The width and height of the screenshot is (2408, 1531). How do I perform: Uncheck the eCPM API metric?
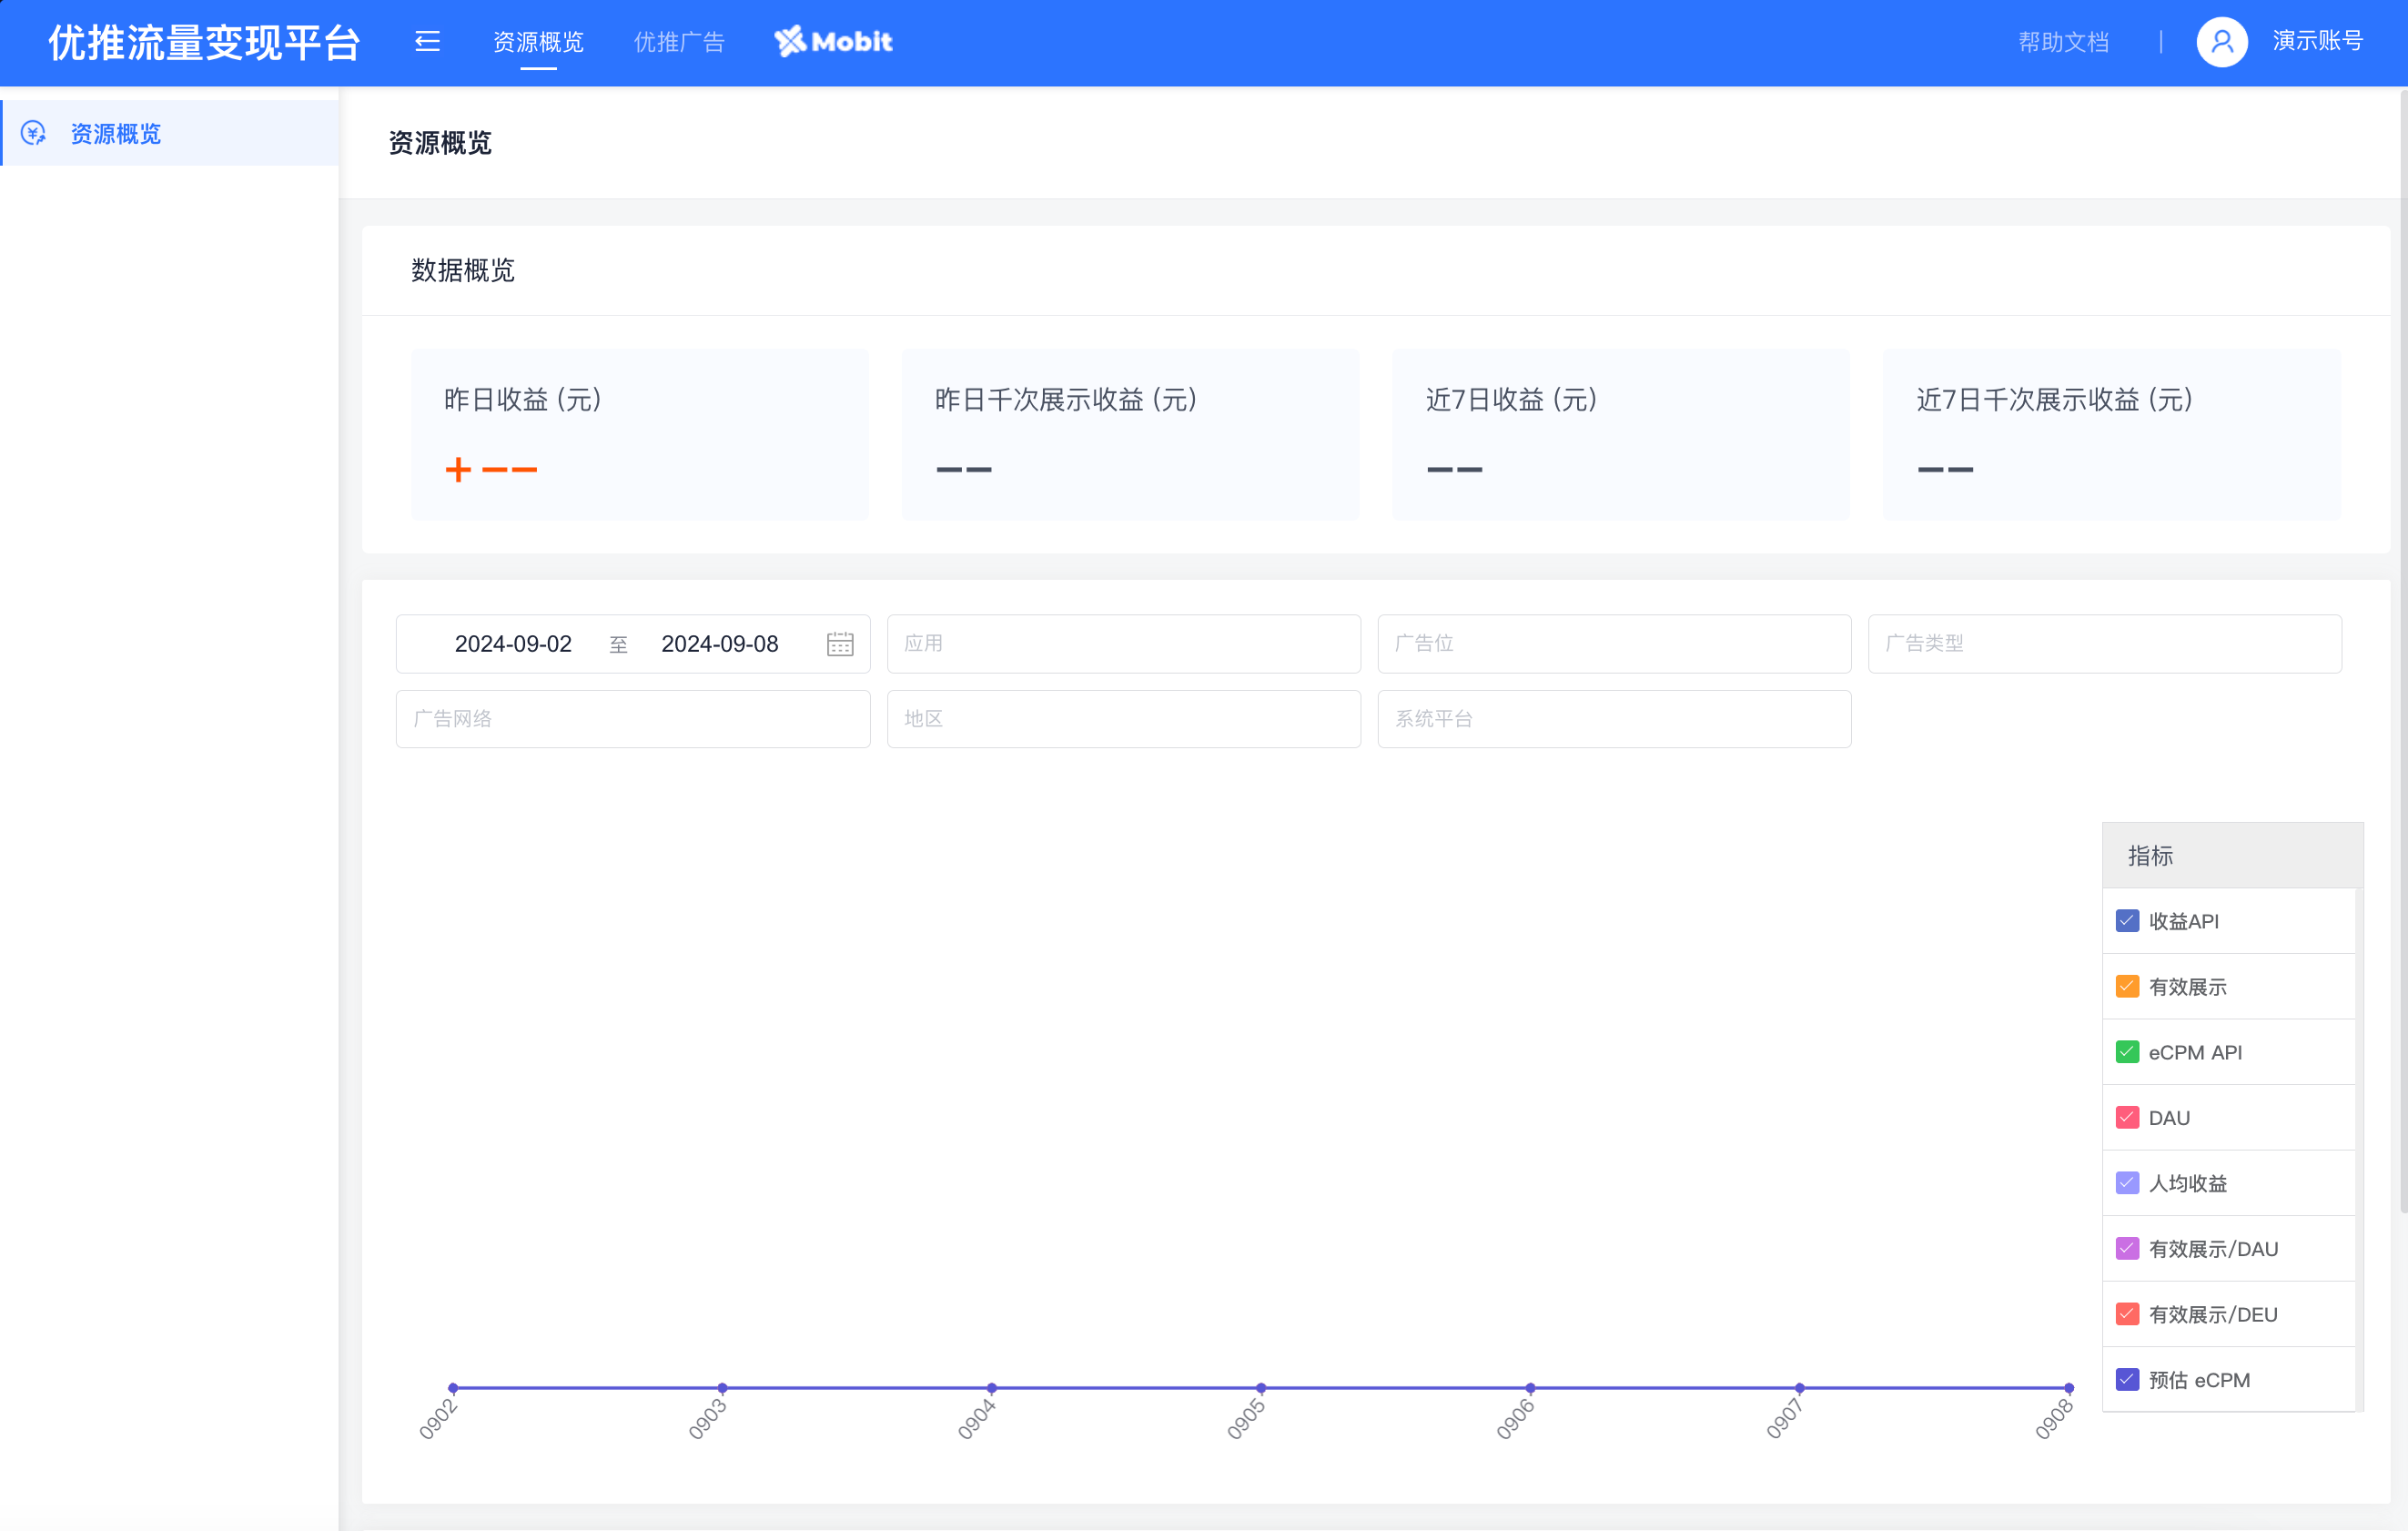[x=2127, y=1052]
